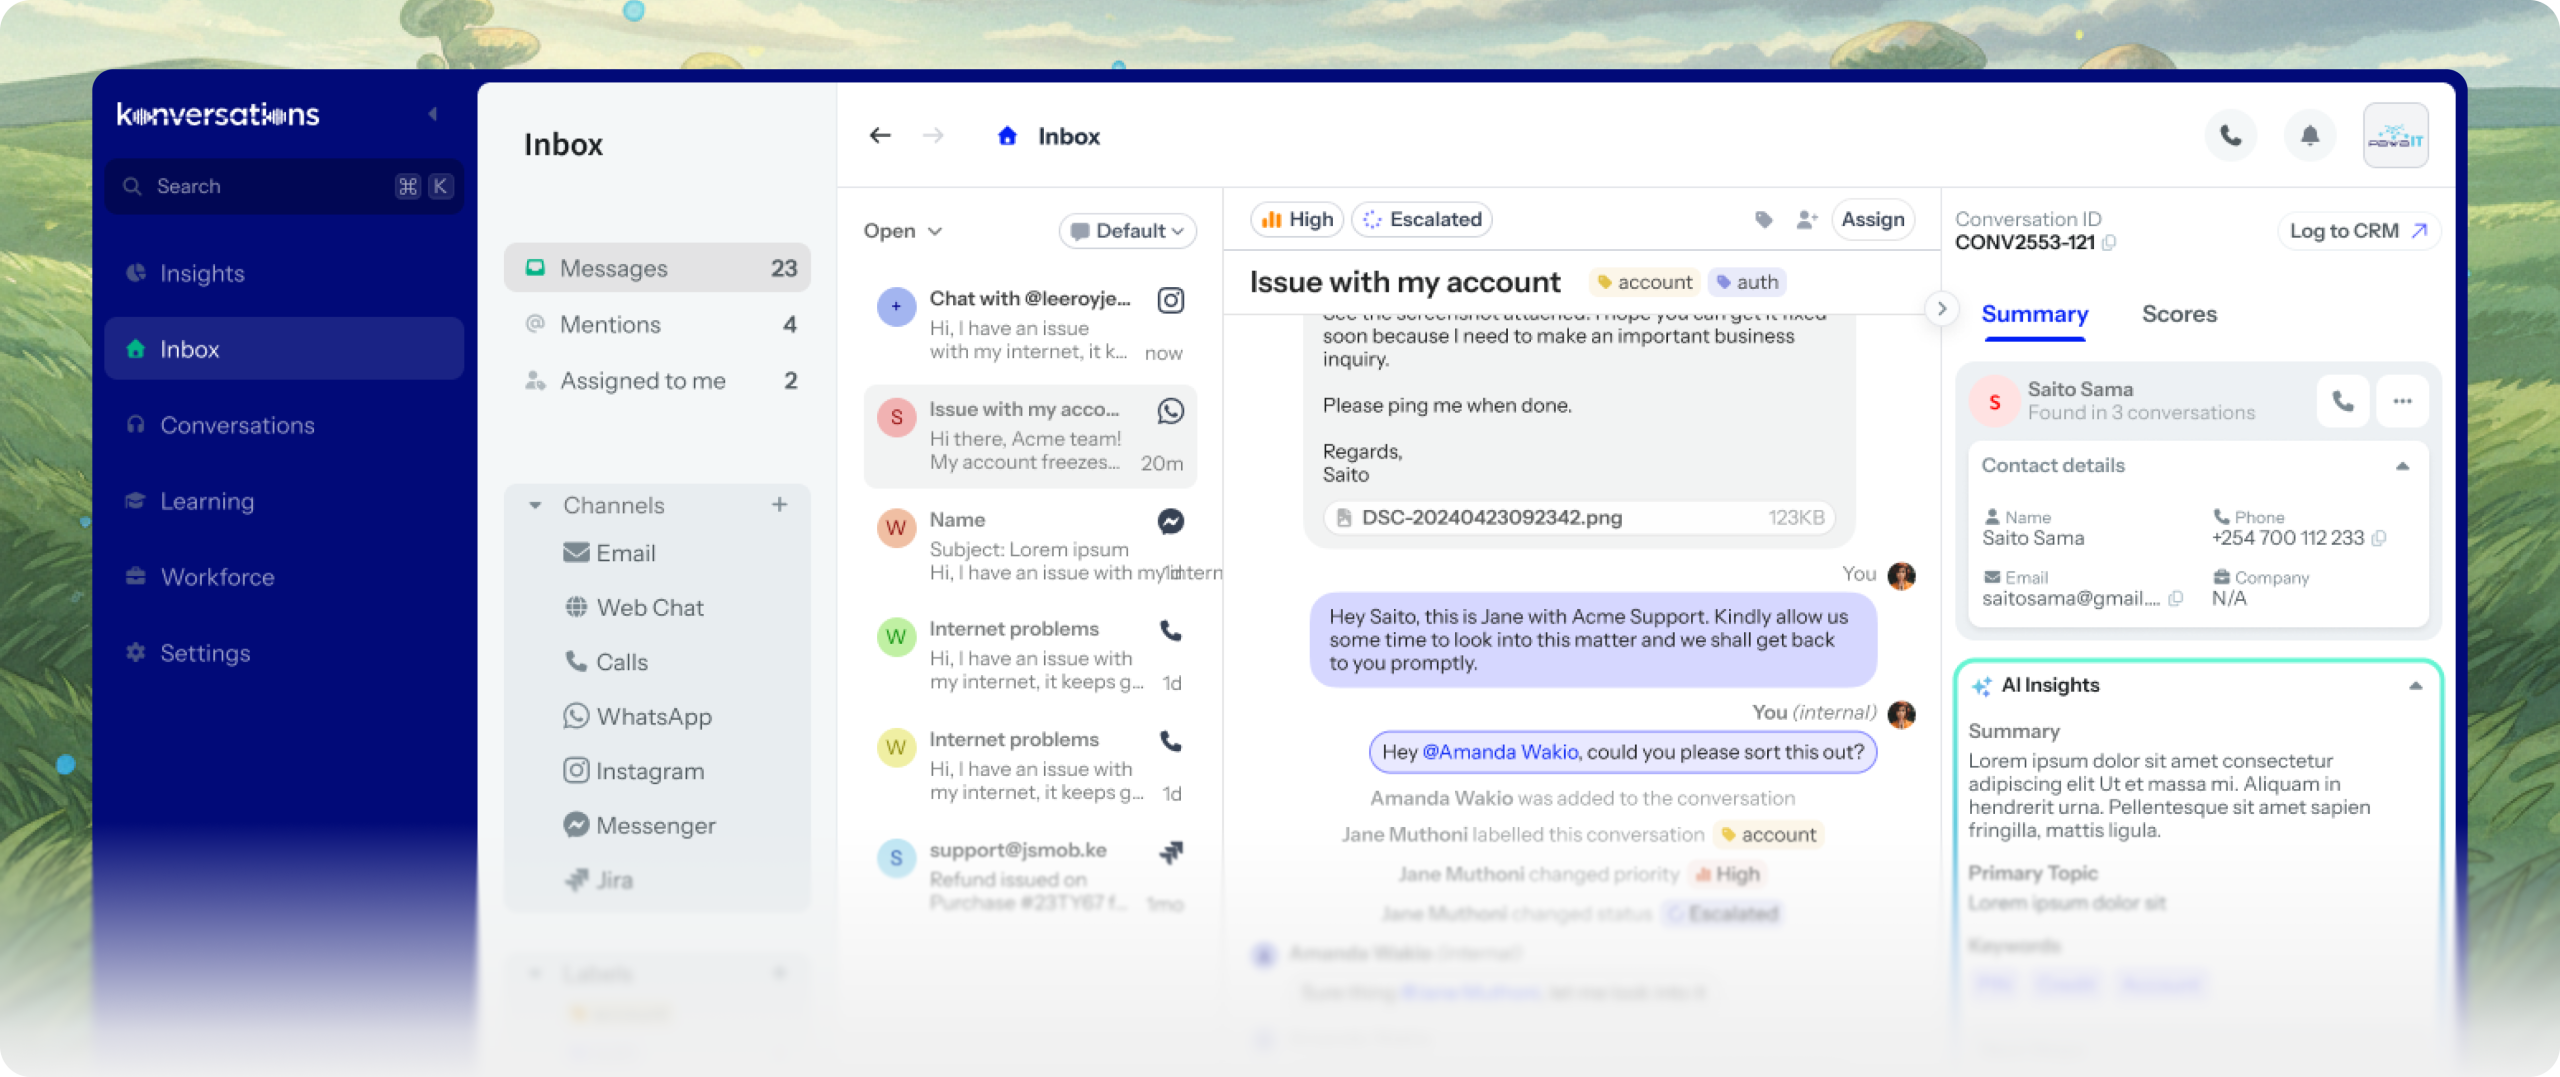Open the Open status filter dropdown
The image size is (2560, 1077).
coord(902,231)
